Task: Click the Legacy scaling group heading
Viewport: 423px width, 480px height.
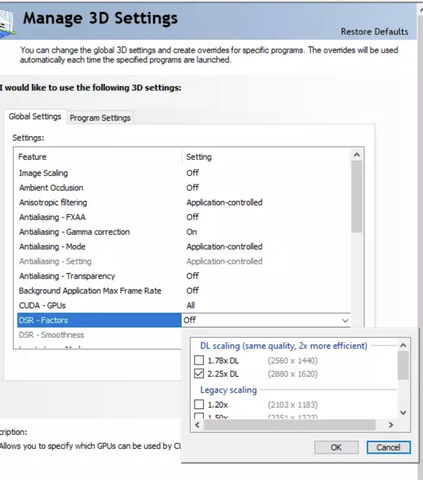Action: coord(228,390)
